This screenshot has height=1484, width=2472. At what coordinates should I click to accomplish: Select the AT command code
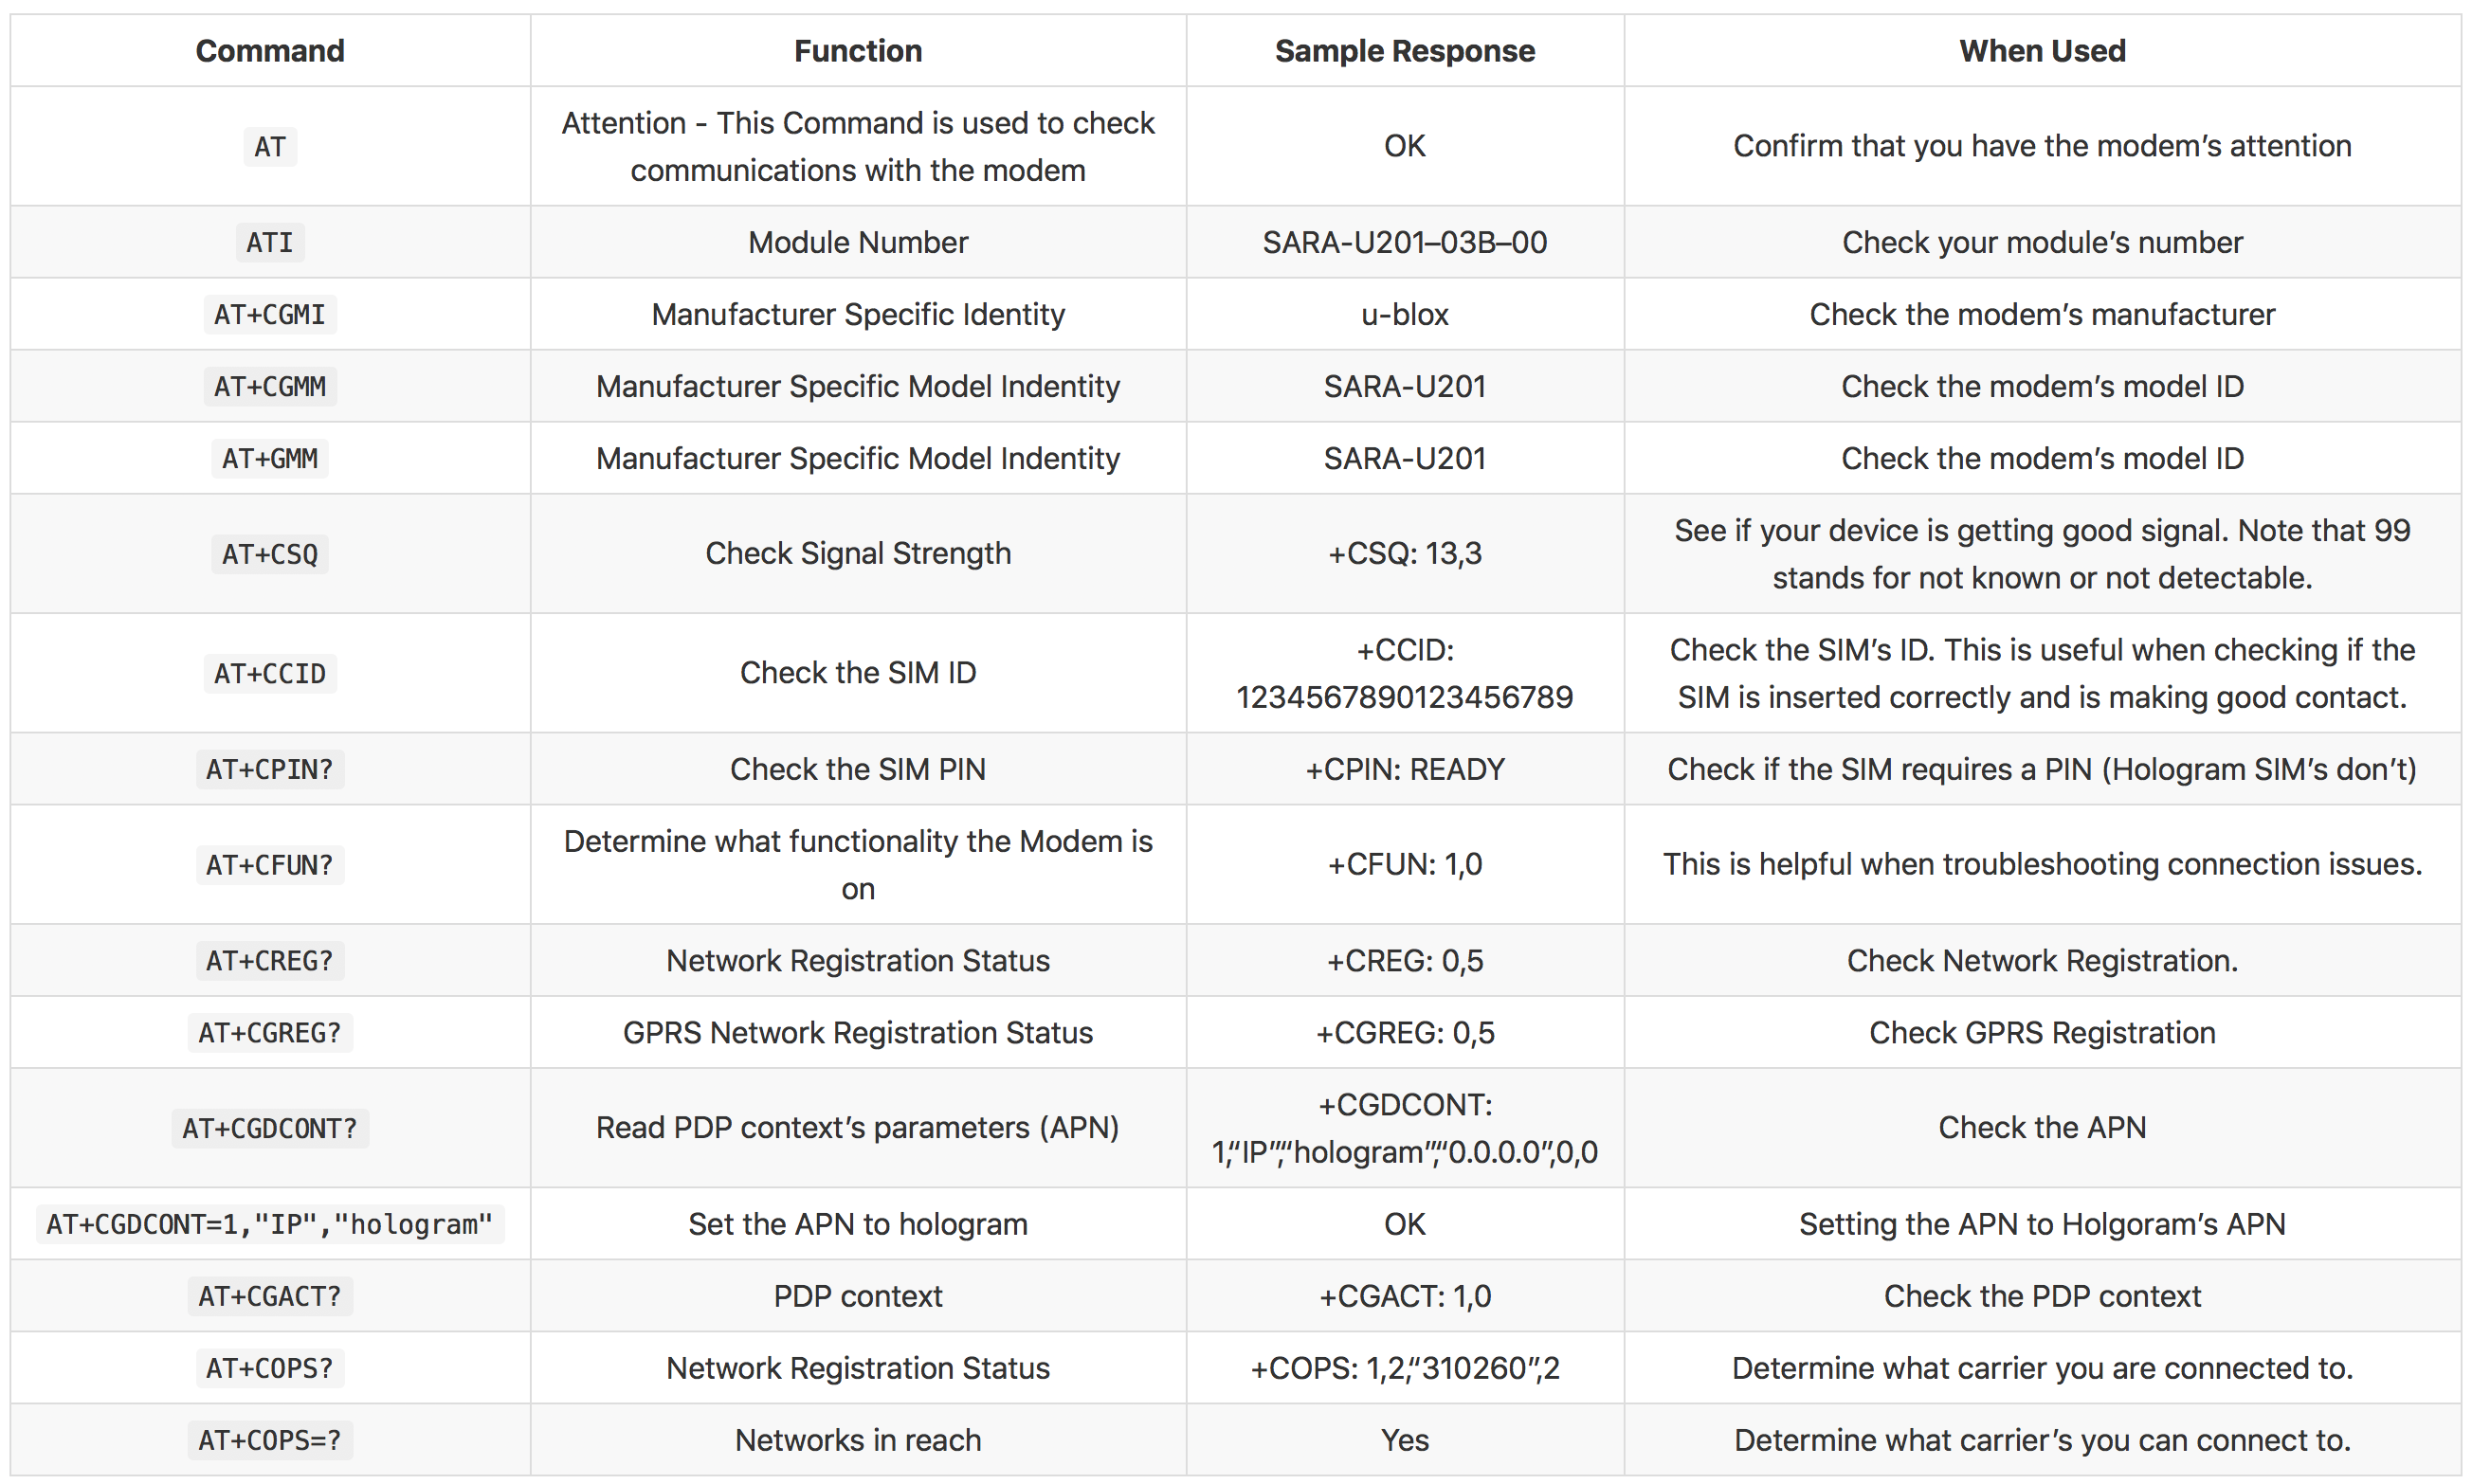(270, 147)
